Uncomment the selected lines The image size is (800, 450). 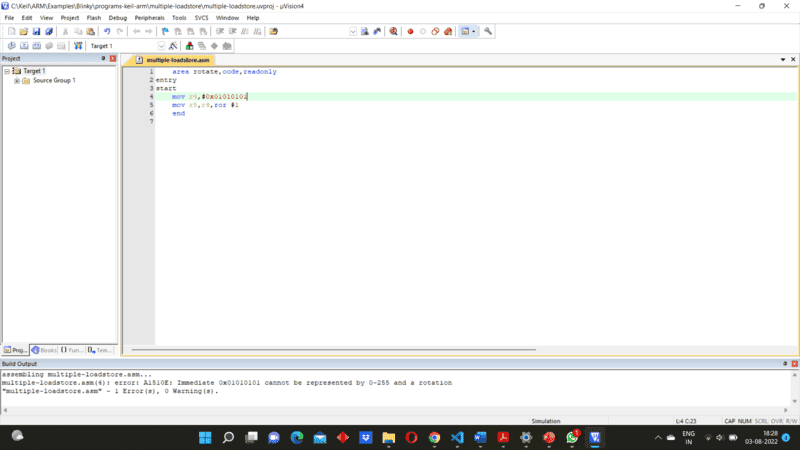coord(257,32)
